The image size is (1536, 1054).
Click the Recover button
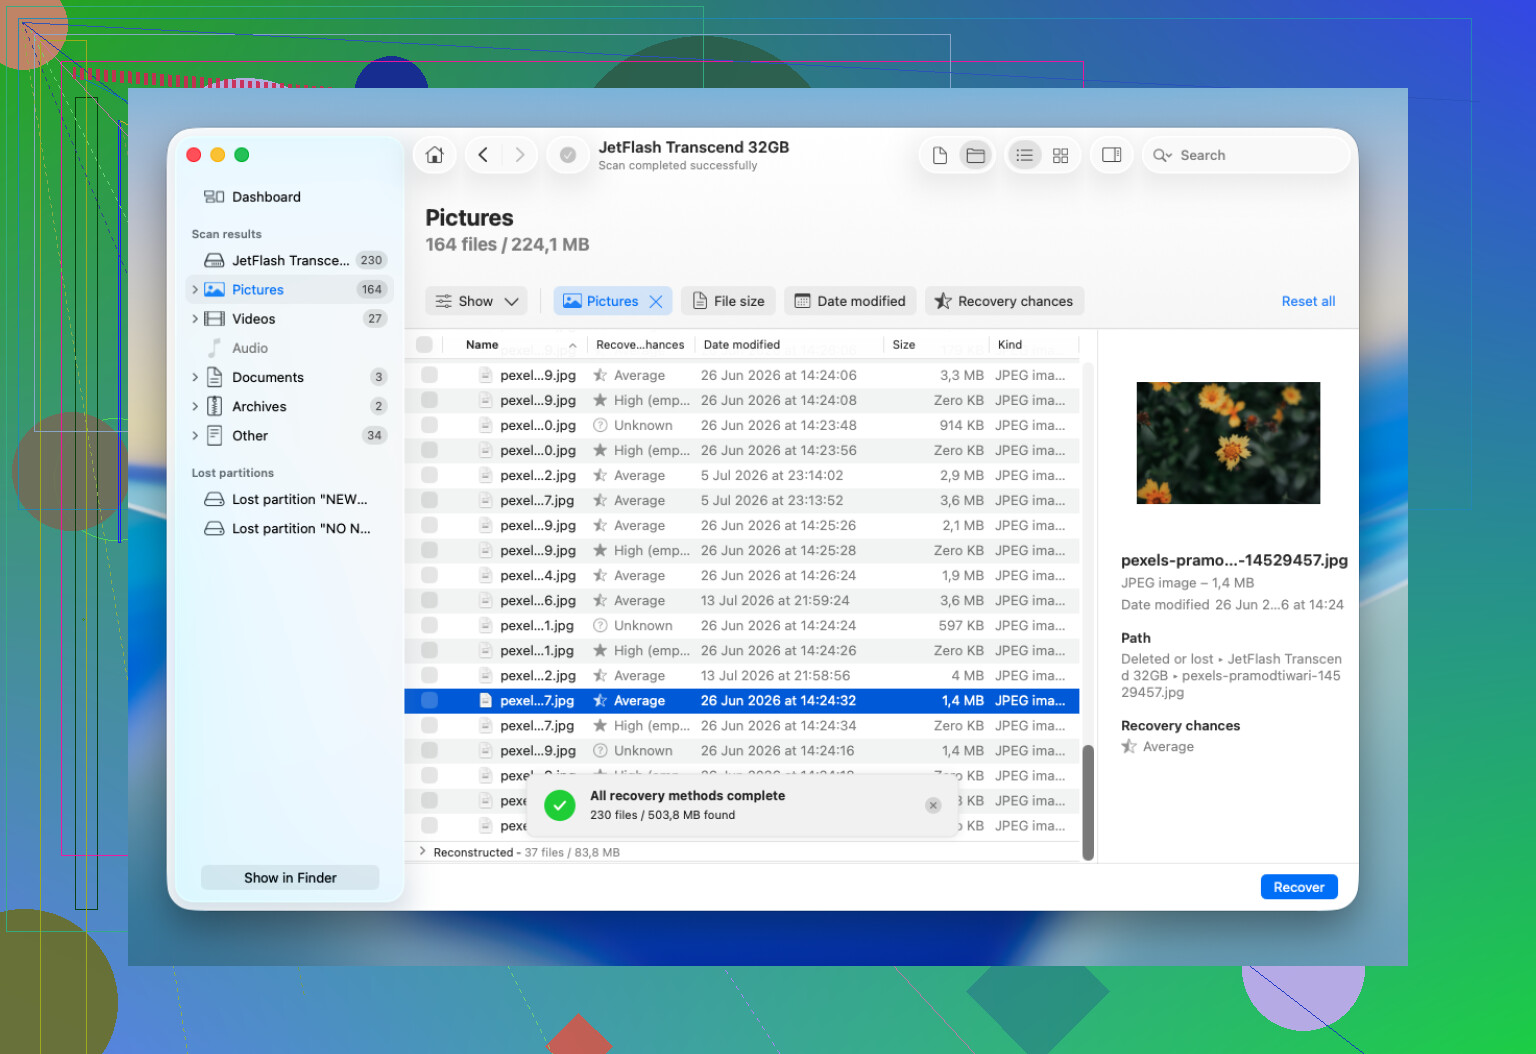tap(1298, 887)
